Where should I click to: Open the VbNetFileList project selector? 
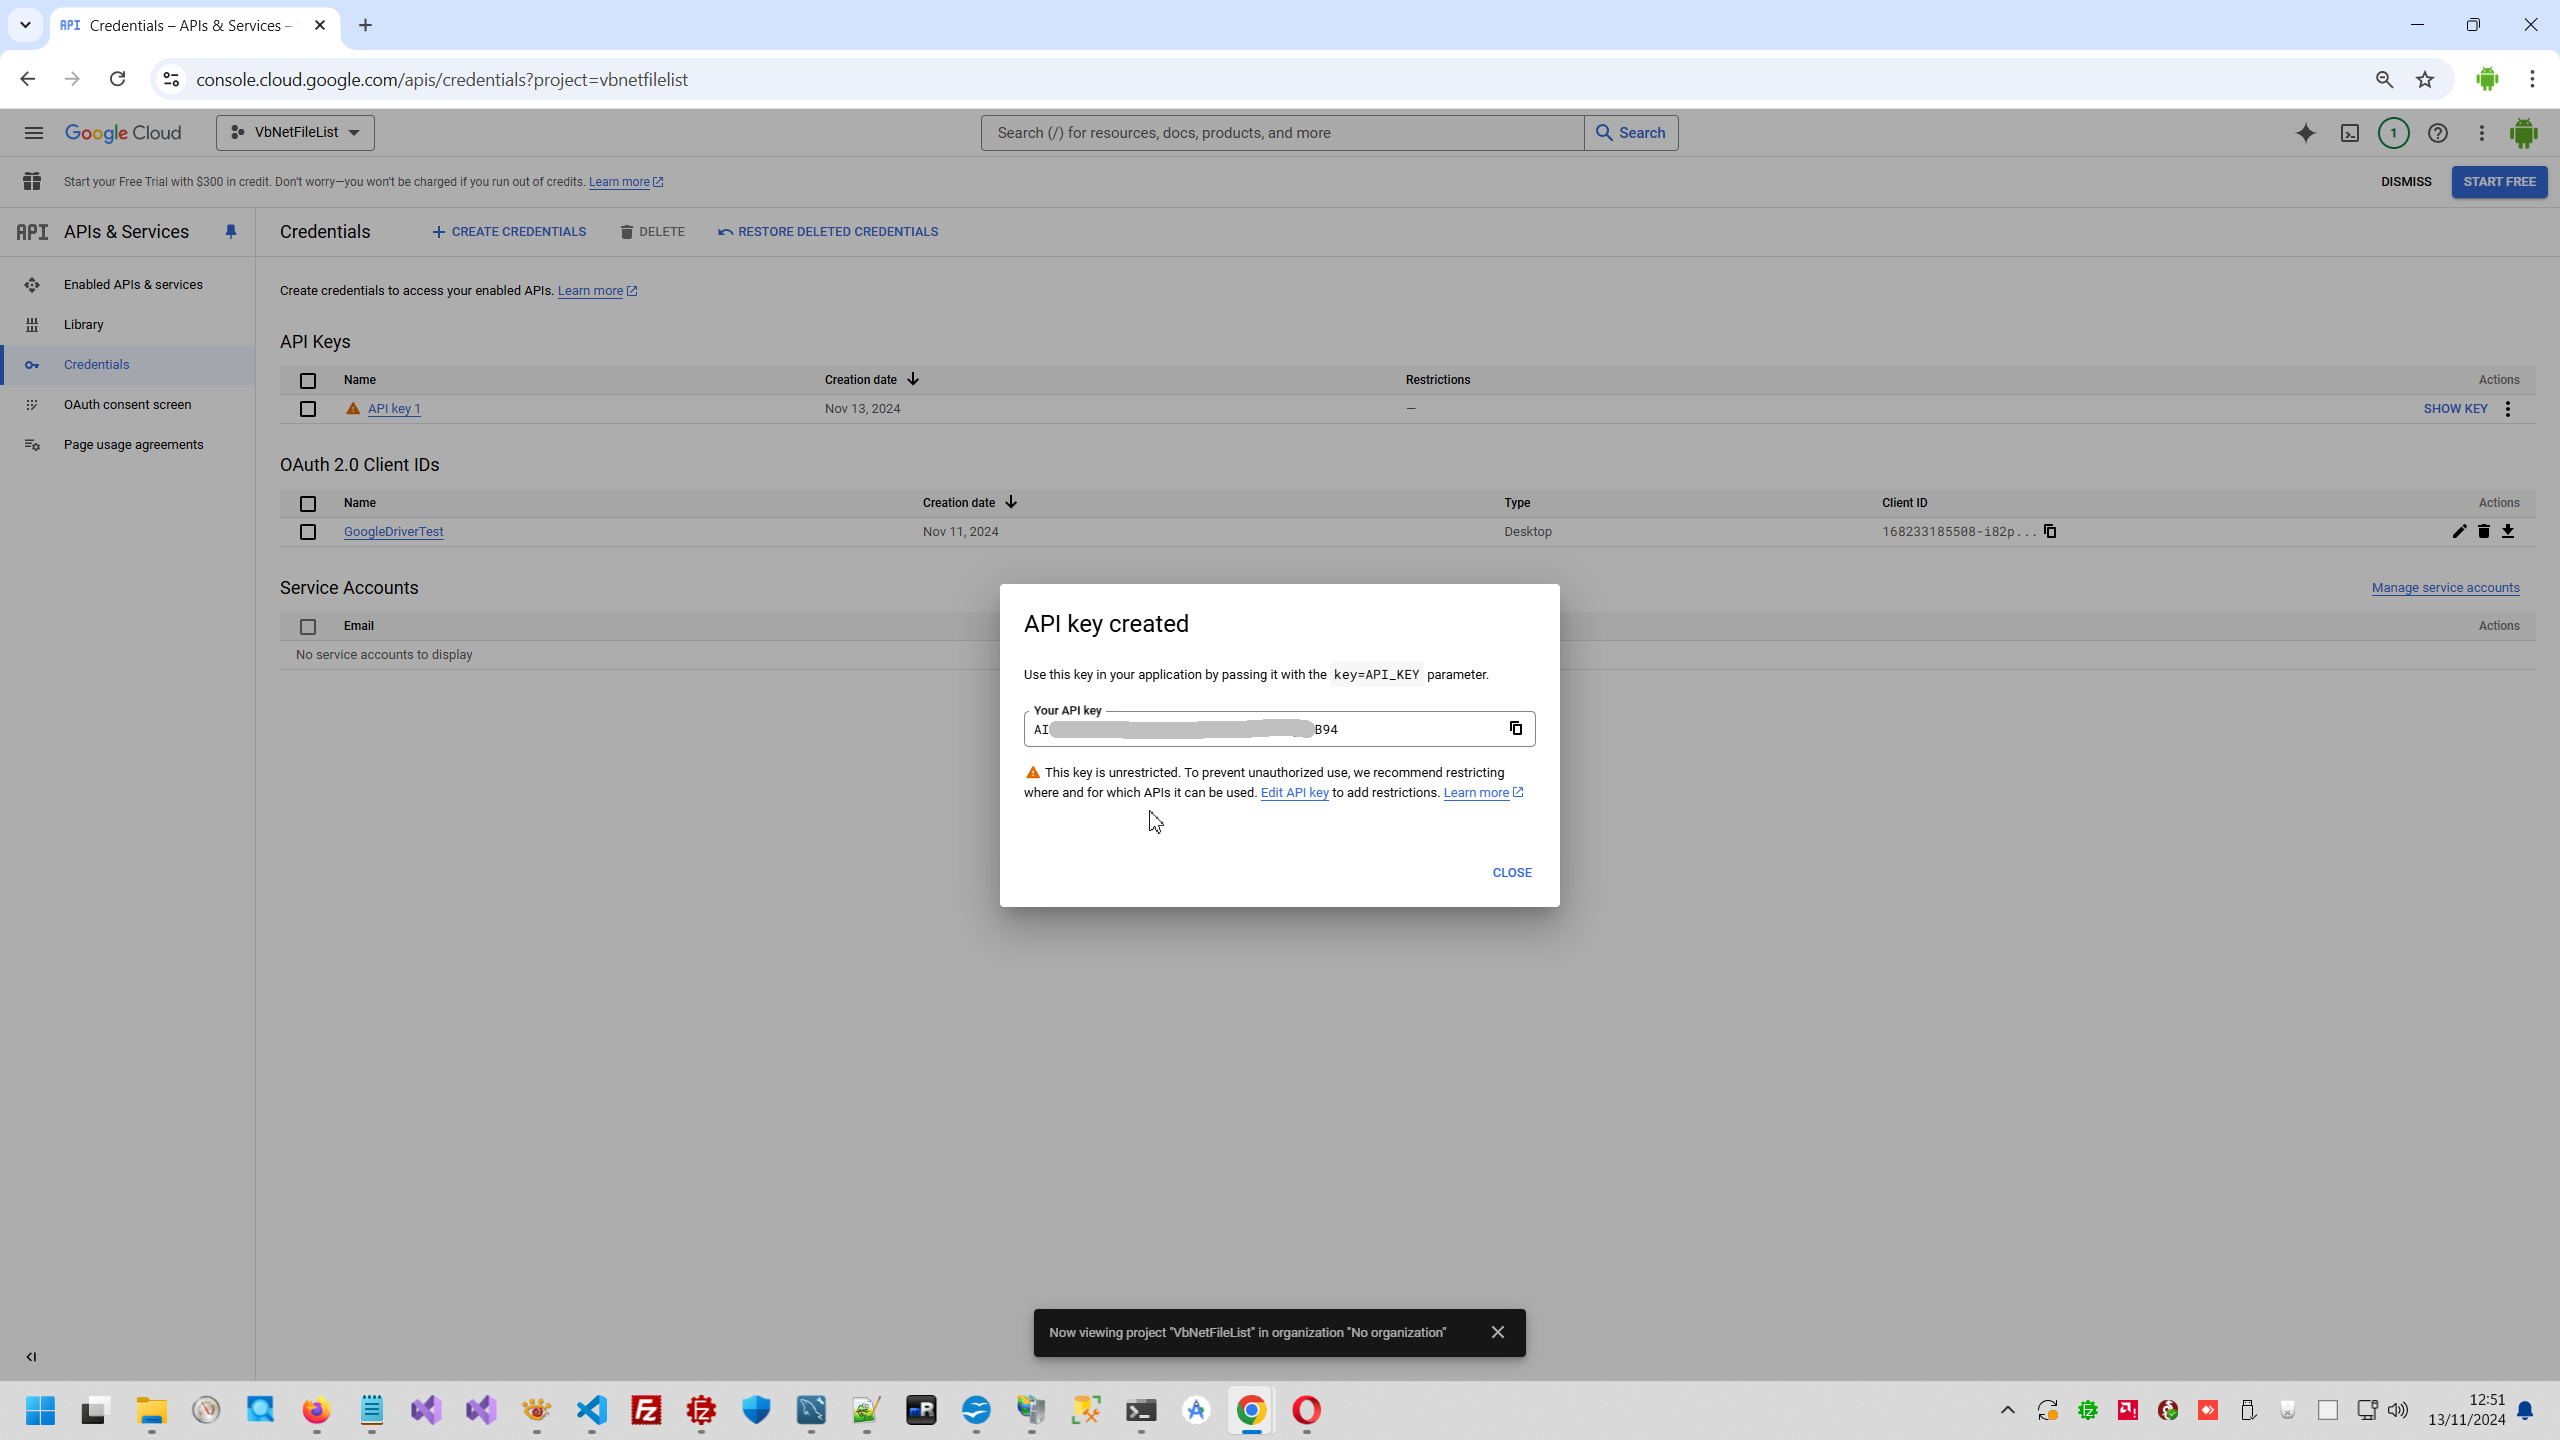coord(295,133)
